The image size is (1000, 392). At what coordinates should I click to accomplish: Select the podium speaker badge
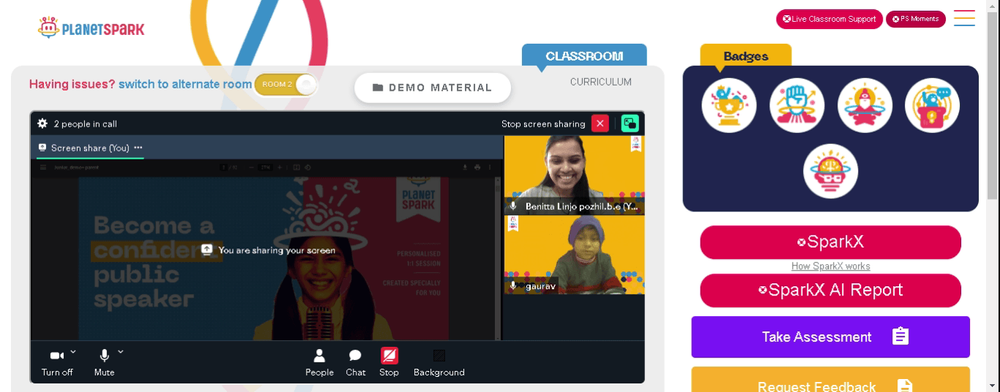[x=932, y=105]
